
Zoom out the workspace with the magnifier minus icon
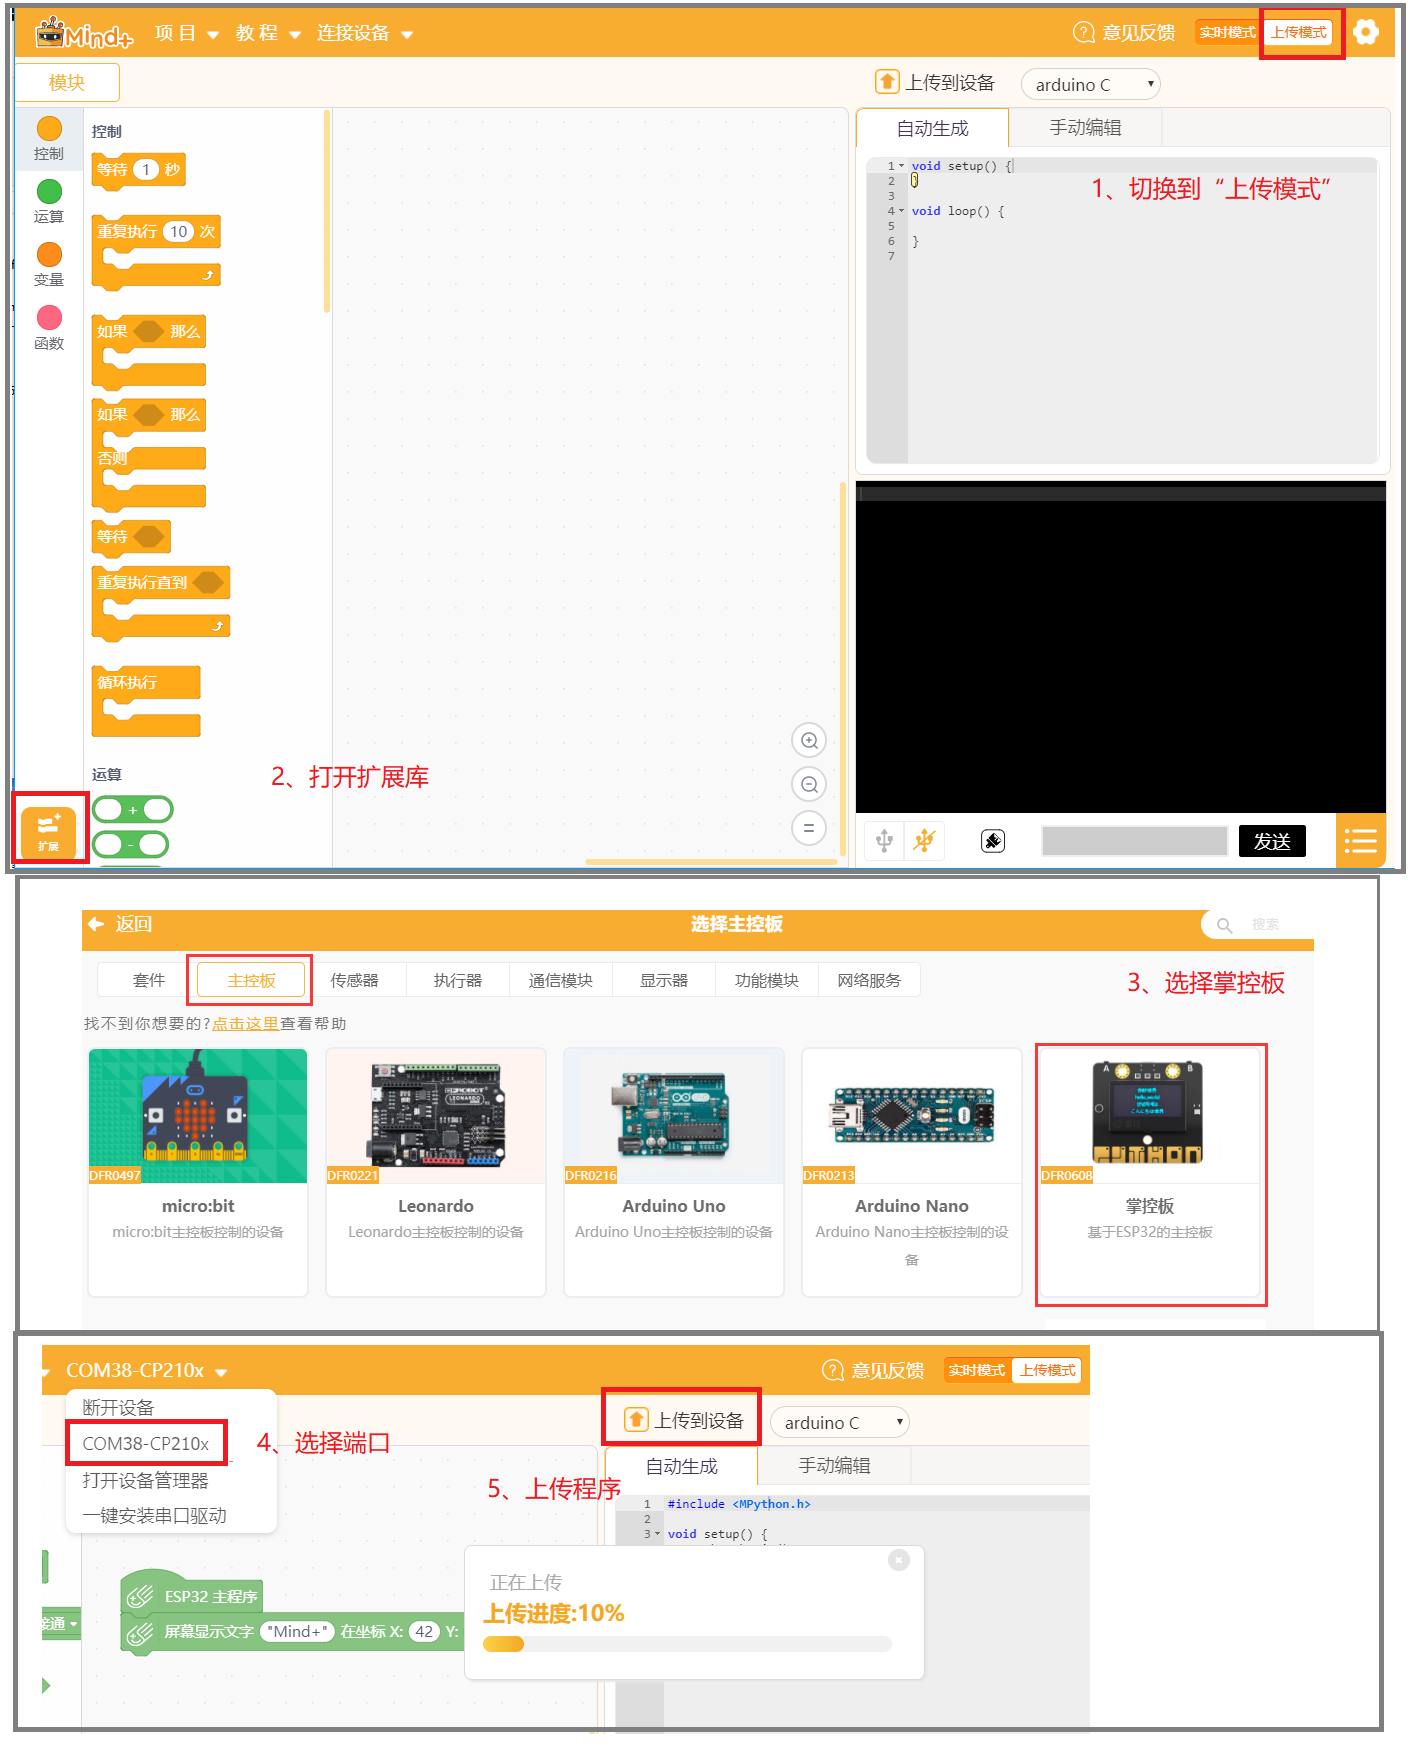[809, 785]
